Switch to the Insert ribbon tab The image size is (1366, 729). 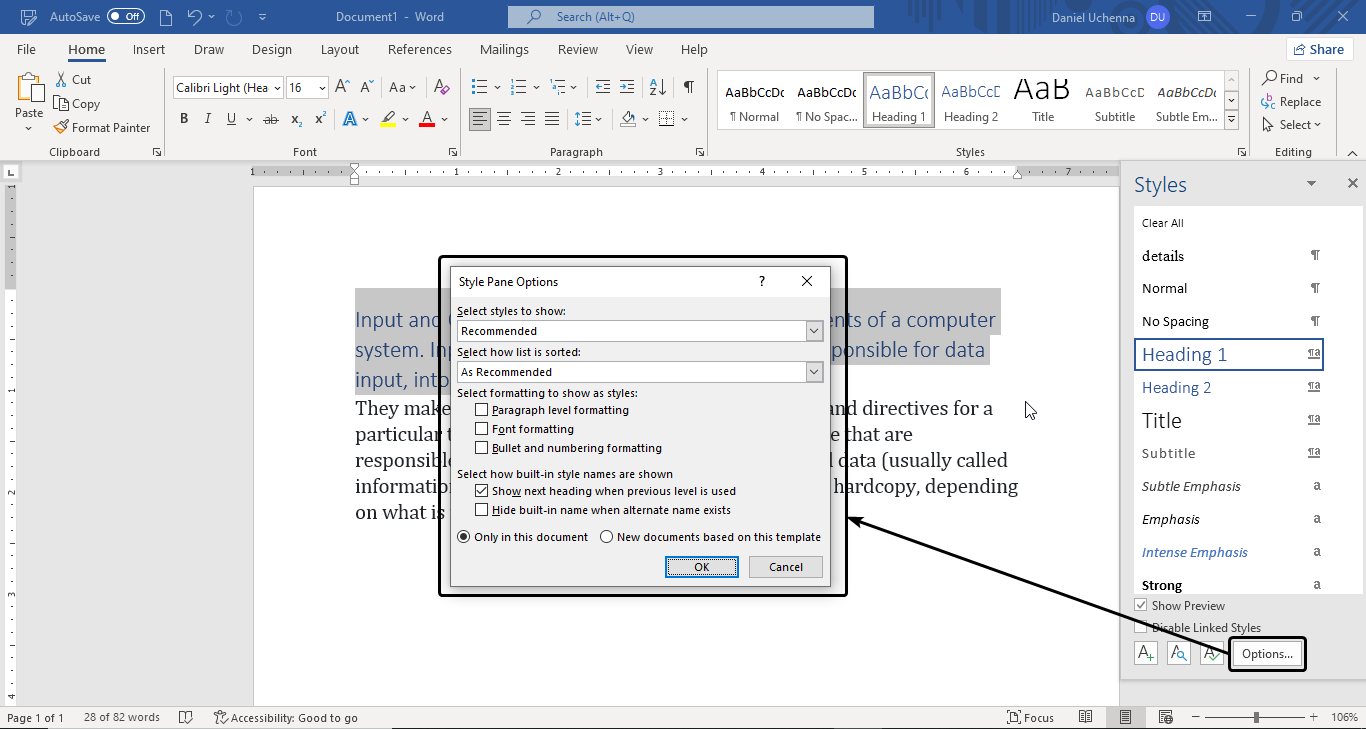[x=149, y=50]
